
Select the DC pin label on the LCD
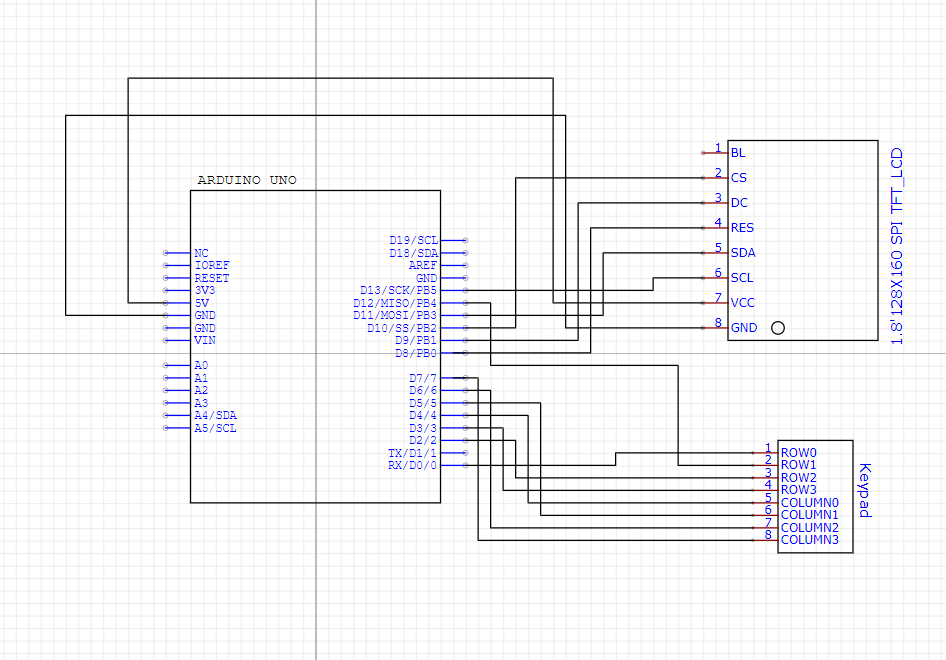[x=739, y=203]
